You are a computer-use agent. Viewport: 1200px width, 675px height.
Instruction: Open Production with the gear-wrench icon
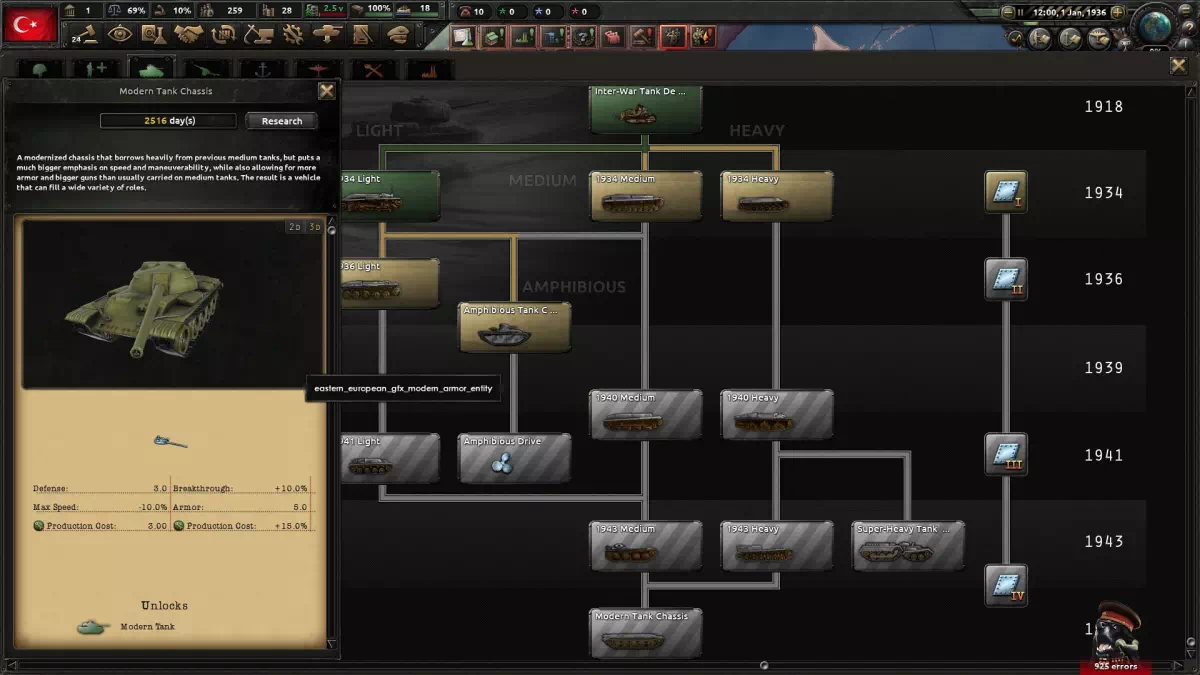[x=293, y=34]
